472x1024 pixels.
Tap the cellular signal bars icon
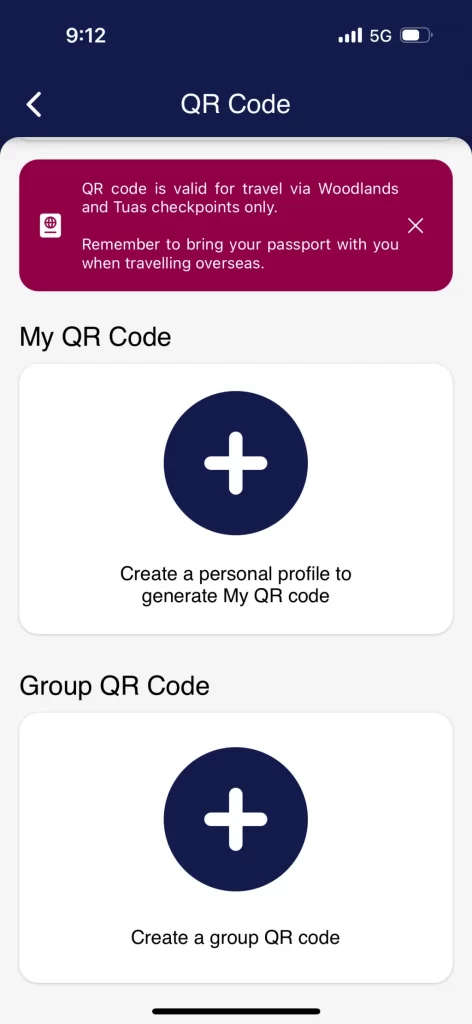350,35
